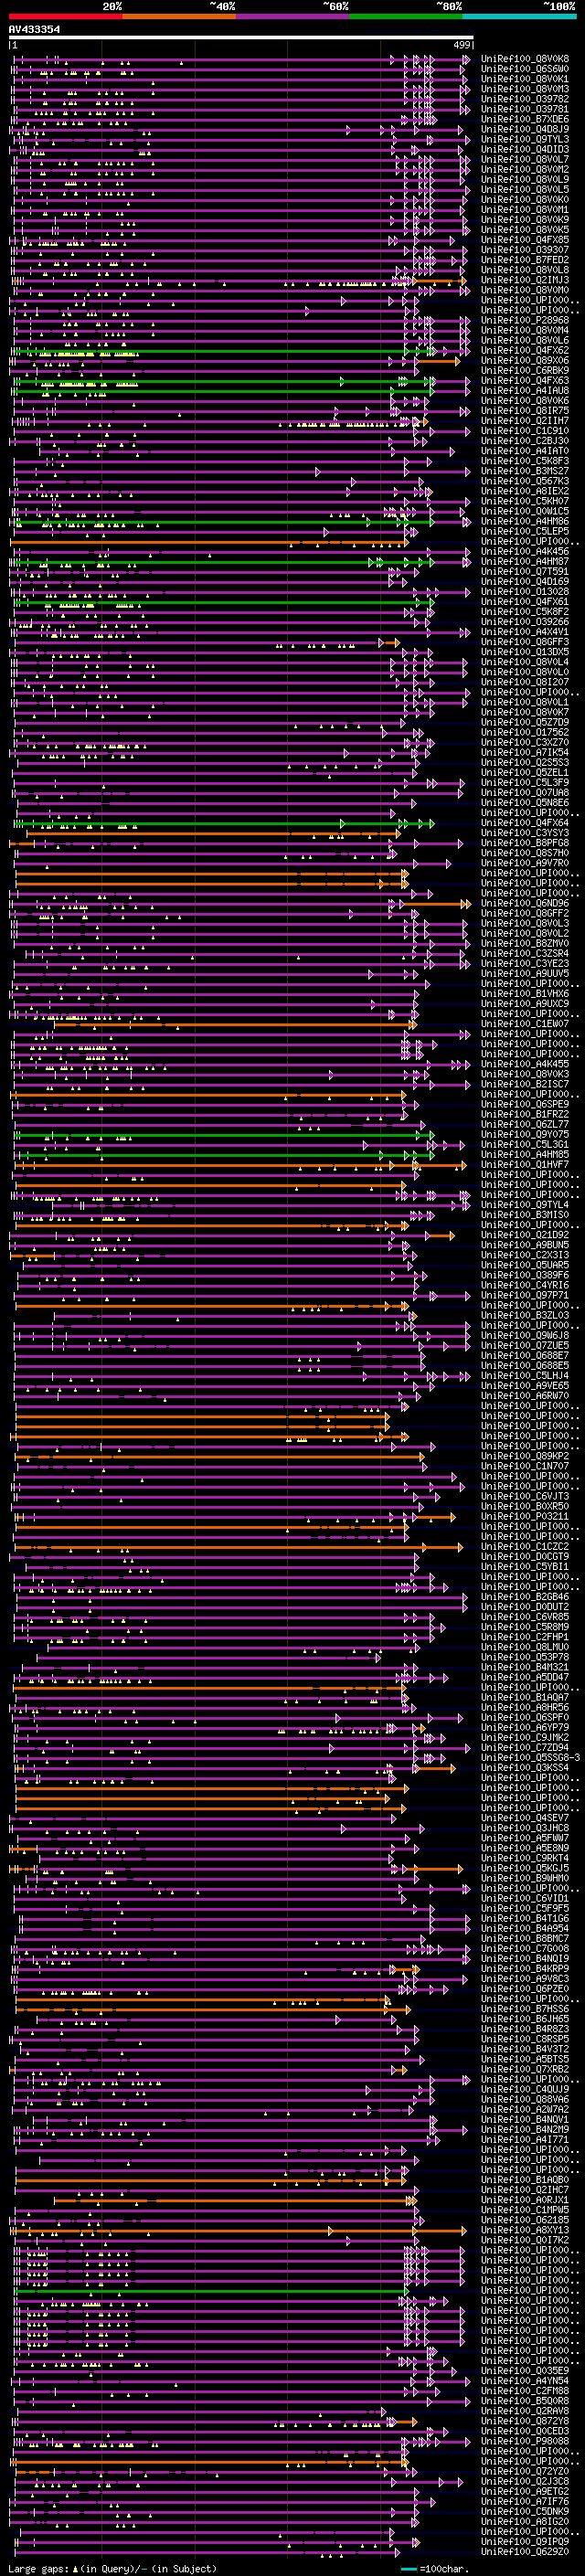Select the UniRef100_A4X4V1 row label
The image size is (585, 2576).
tap(525, 632)
